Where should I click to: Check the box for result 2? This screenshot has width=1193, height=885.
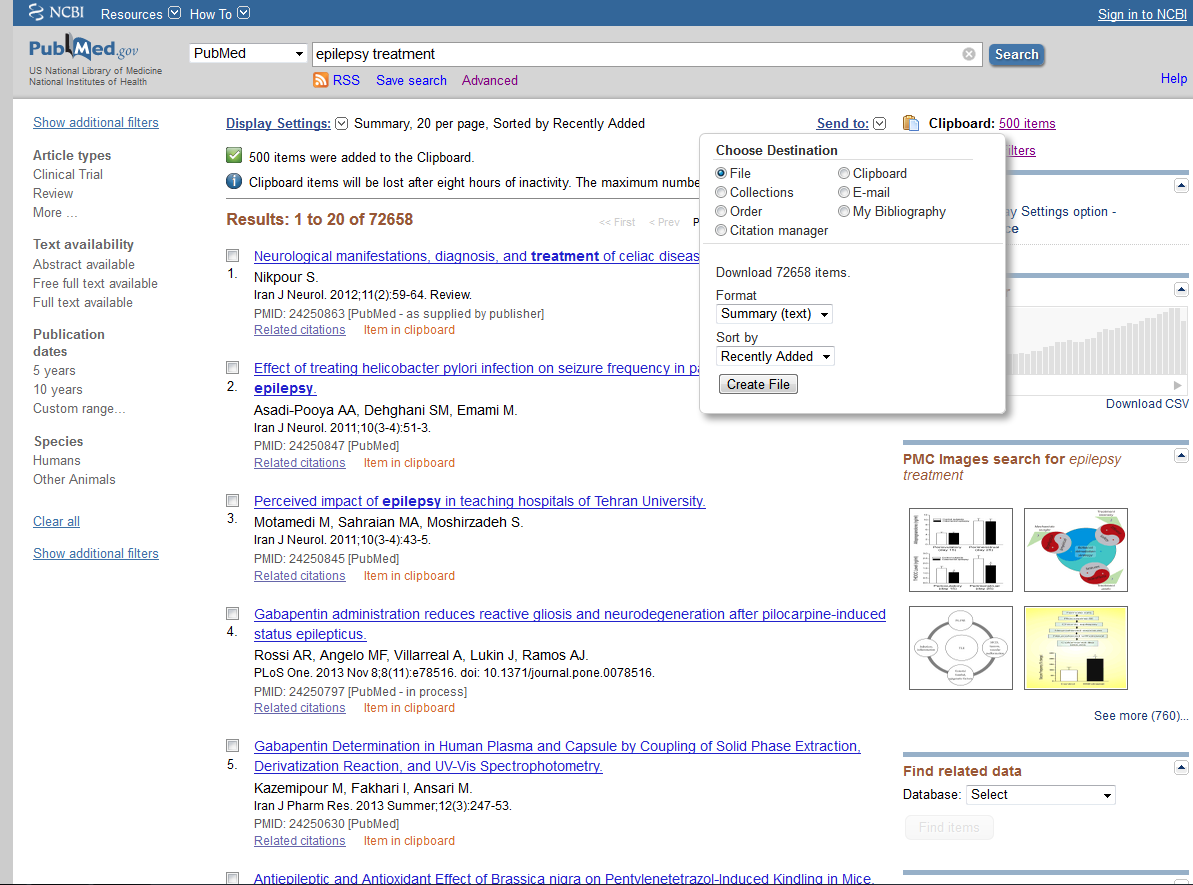[x=233, y=368]
